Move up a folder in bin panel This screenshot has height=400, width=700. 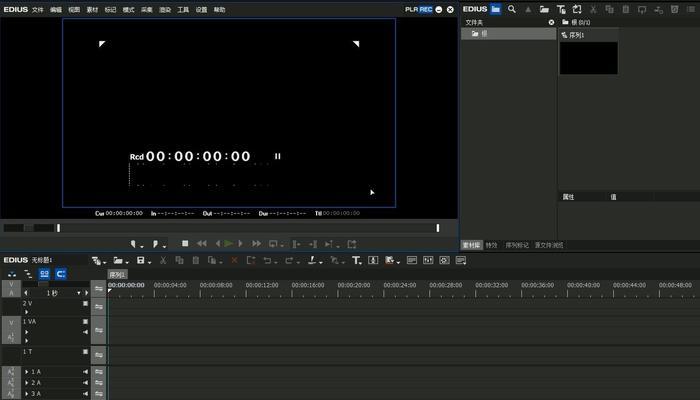click(x=528, y=9)
